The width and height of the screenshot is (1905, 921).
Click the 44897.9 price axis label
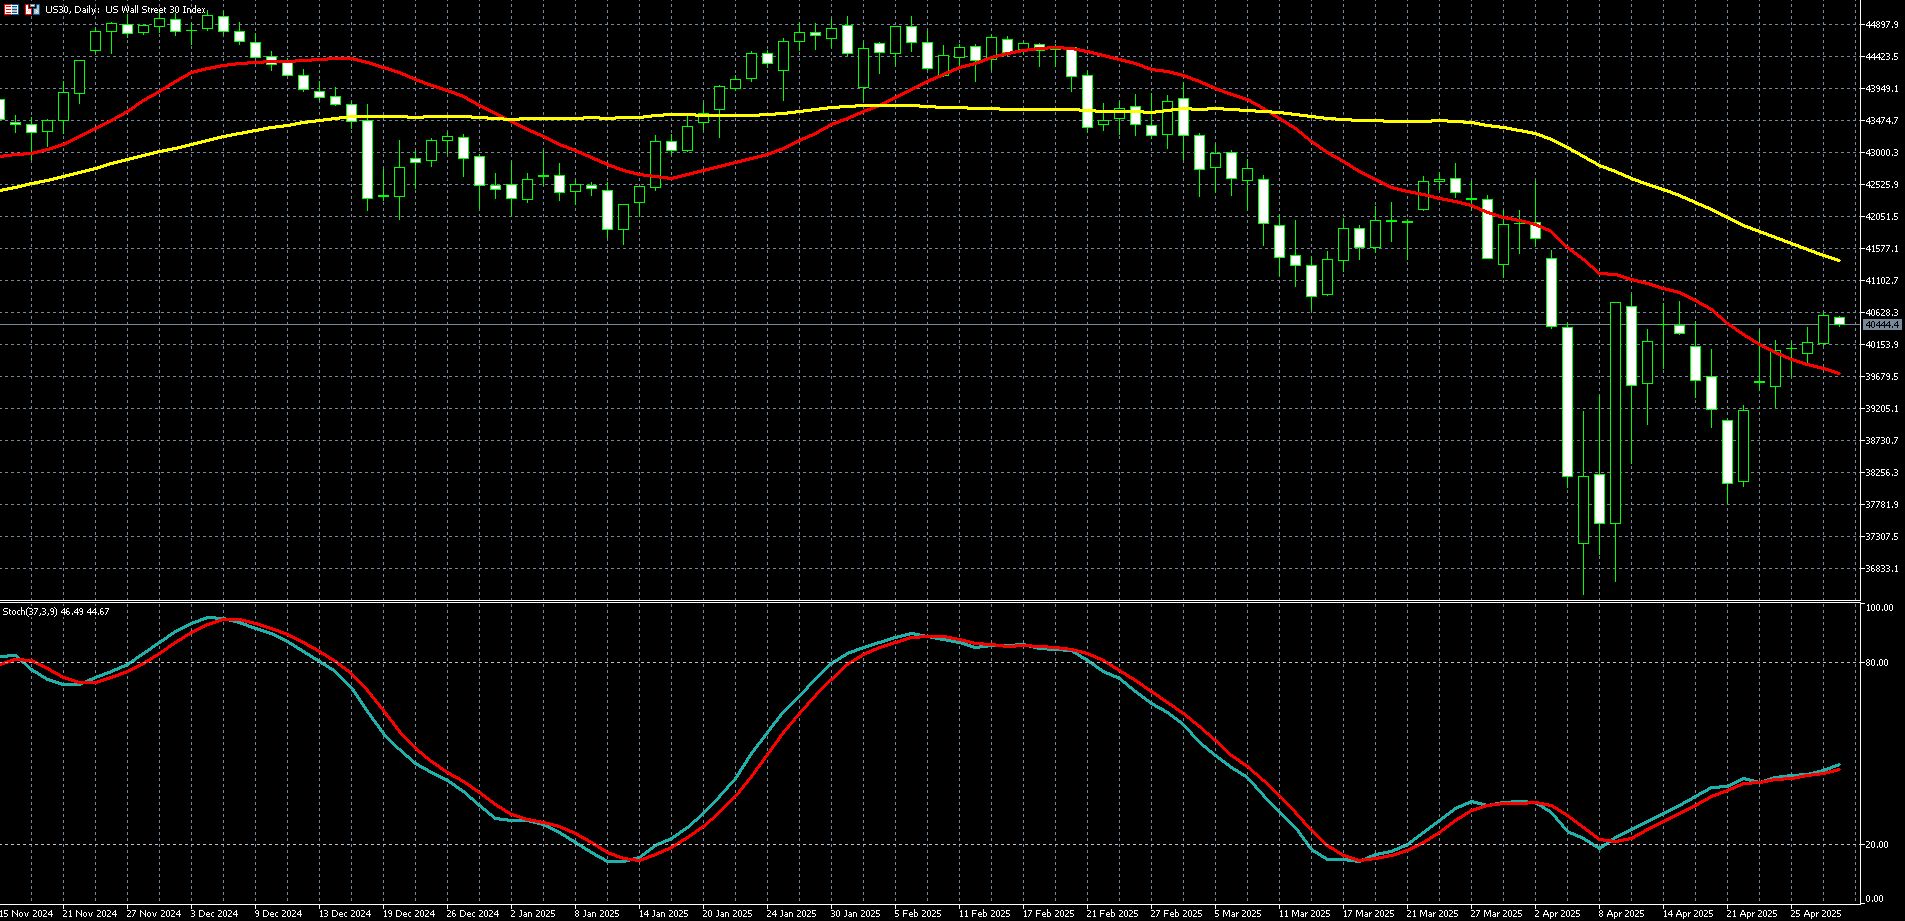1881,25
